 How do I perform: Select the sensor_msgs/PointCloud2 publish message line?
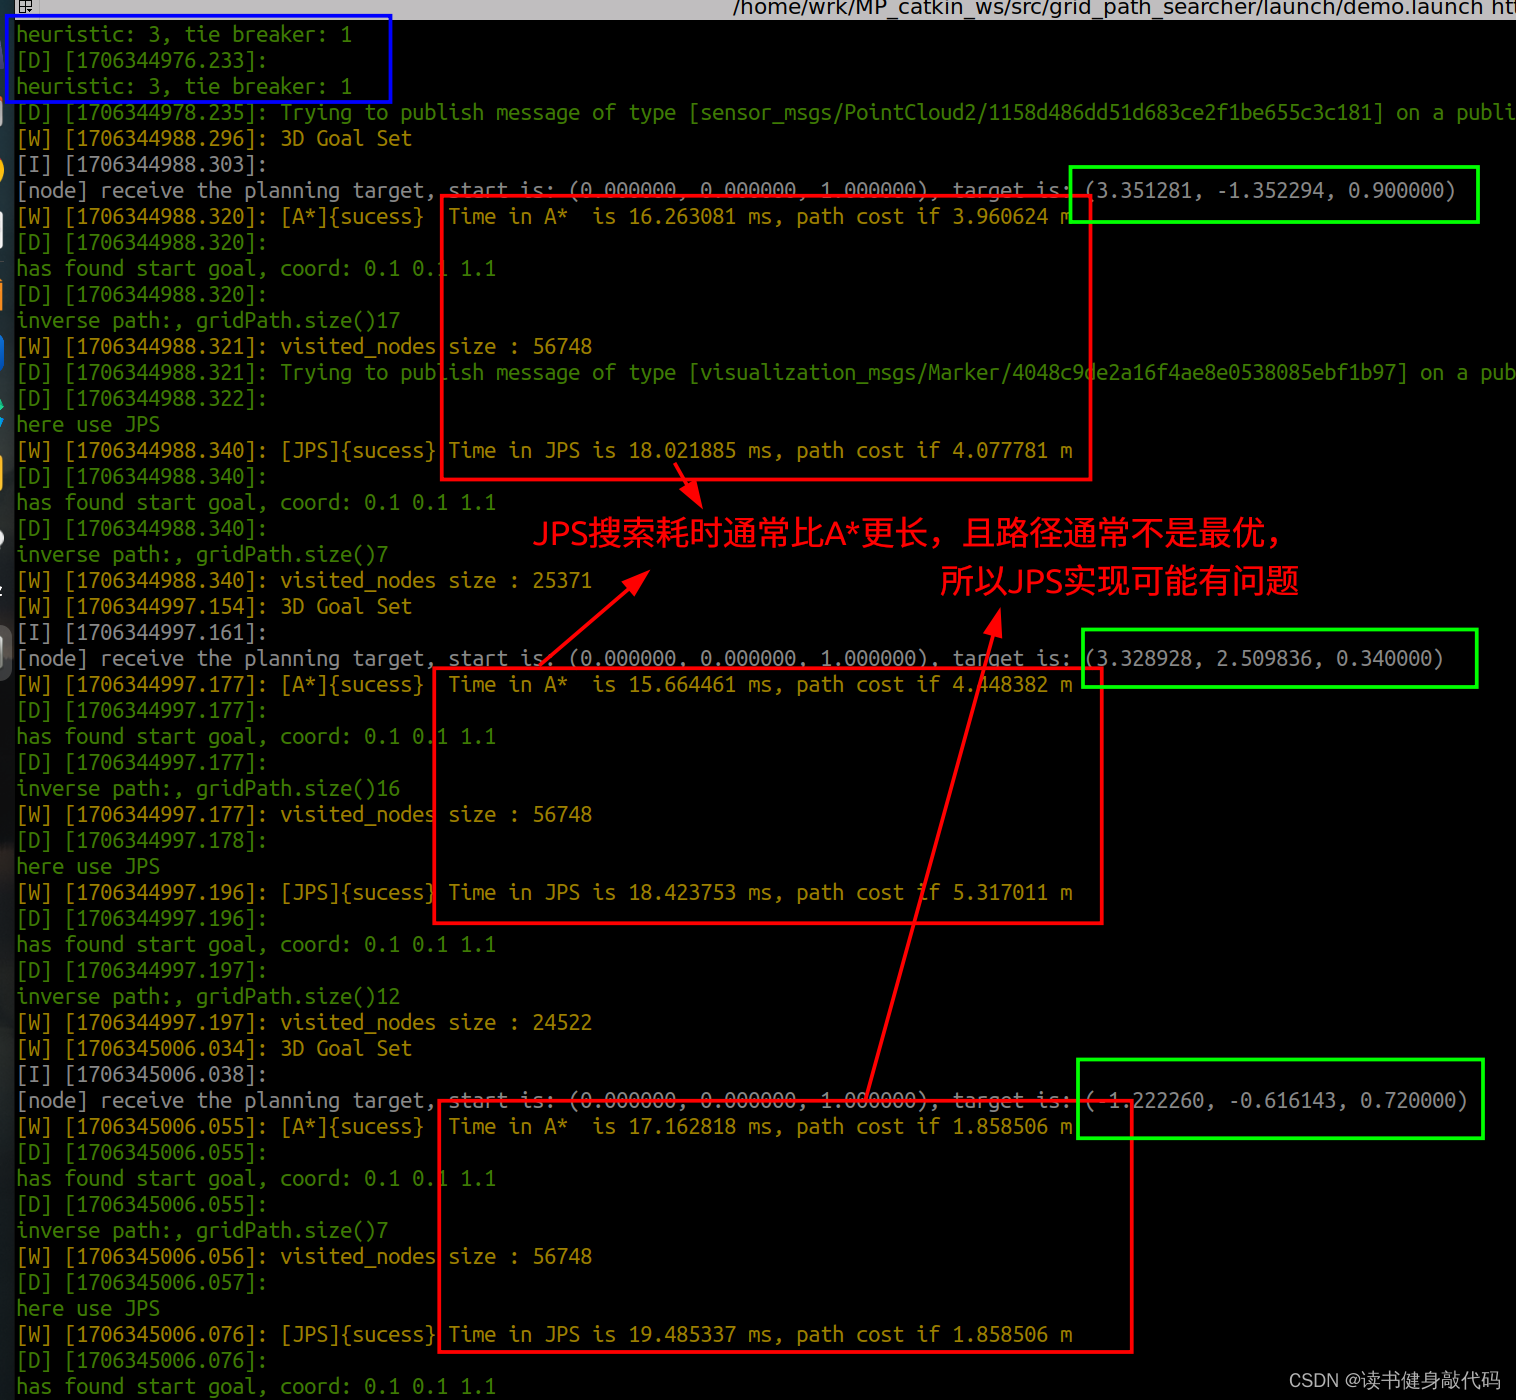766,113
